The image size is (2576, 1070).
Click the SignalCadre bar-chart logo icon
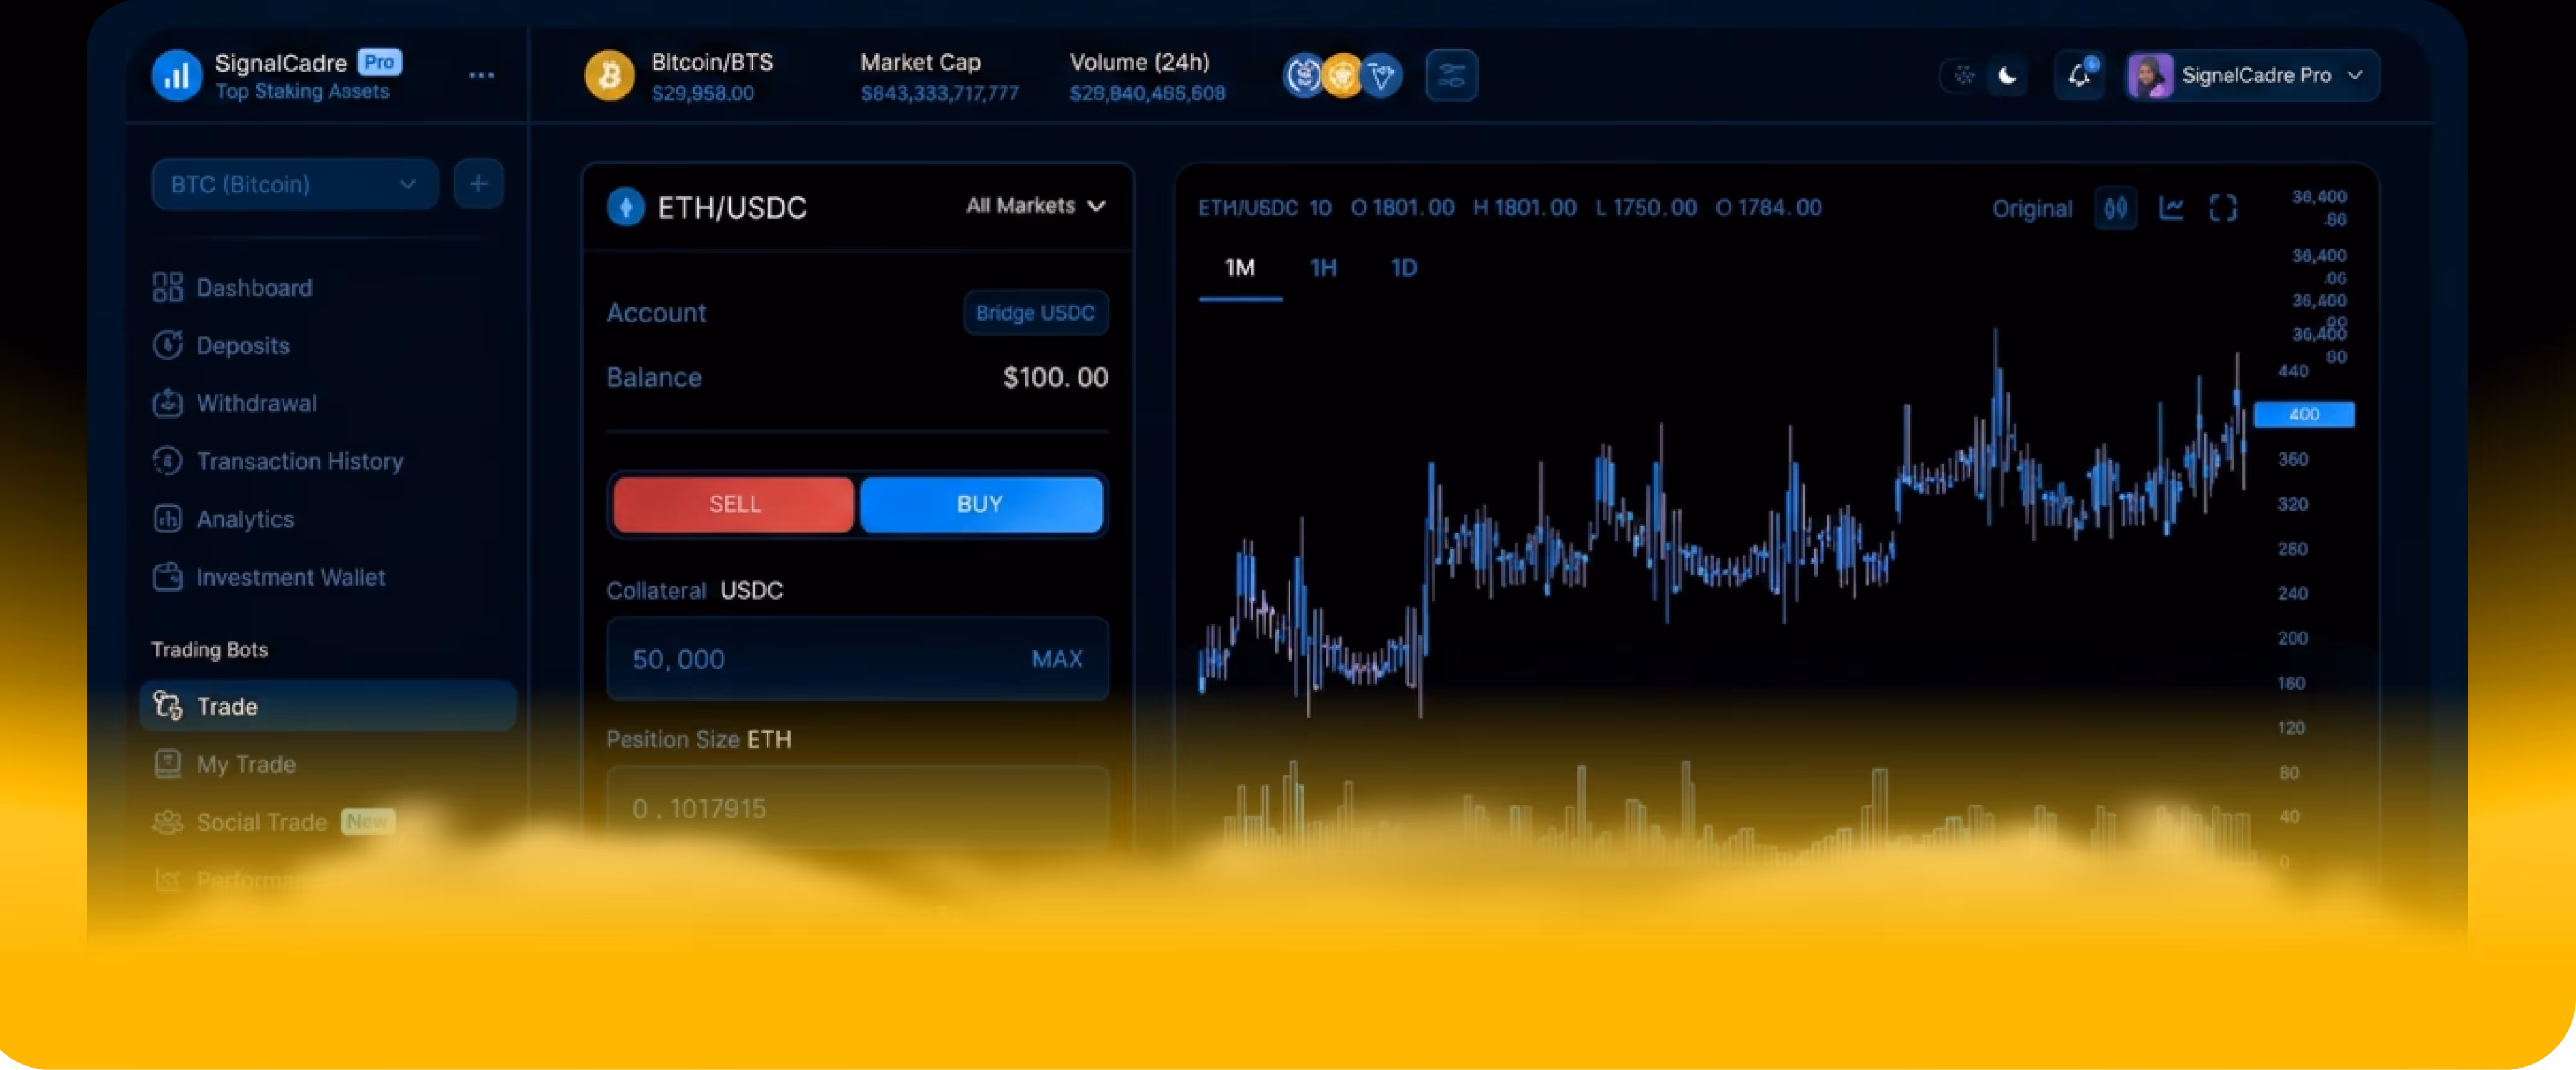click(176, 76)
